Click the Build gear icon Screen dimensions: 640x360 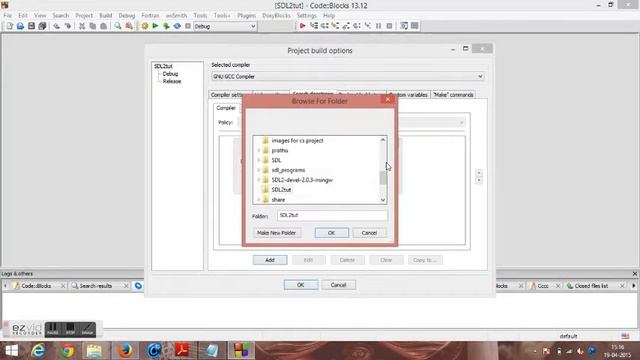click(144, 26)
